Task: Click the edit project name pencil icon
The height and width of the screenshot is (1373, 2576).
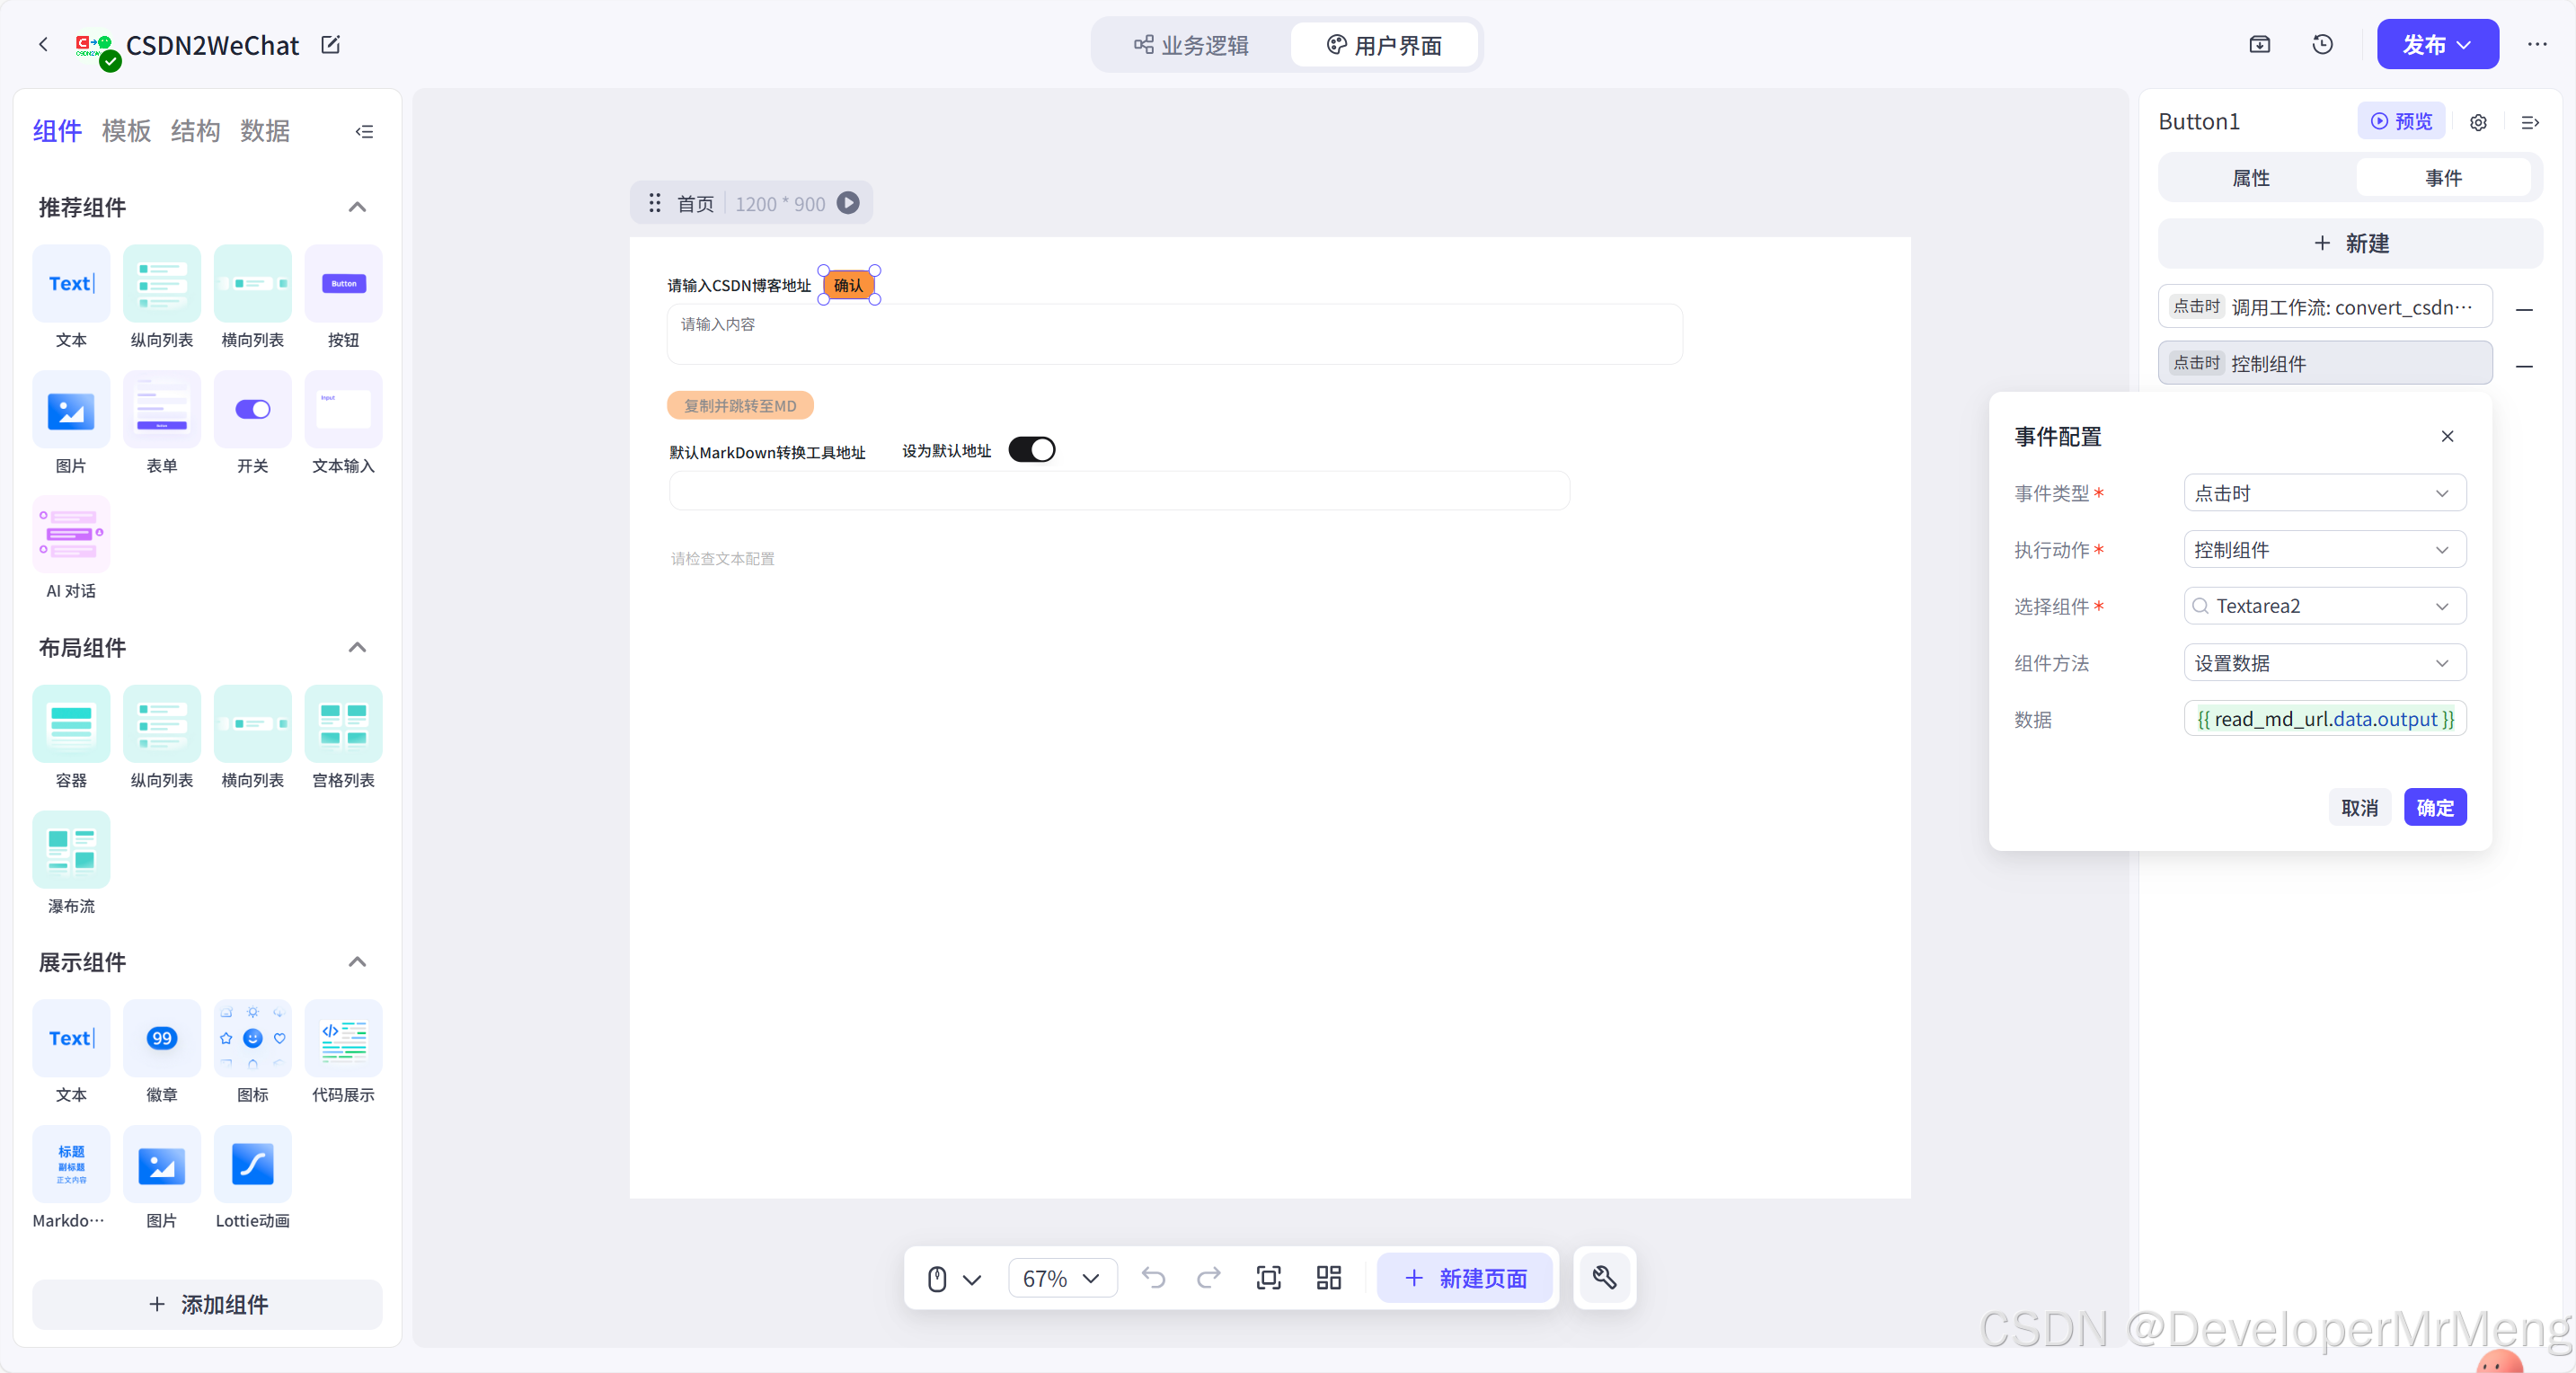Action: 330,45
